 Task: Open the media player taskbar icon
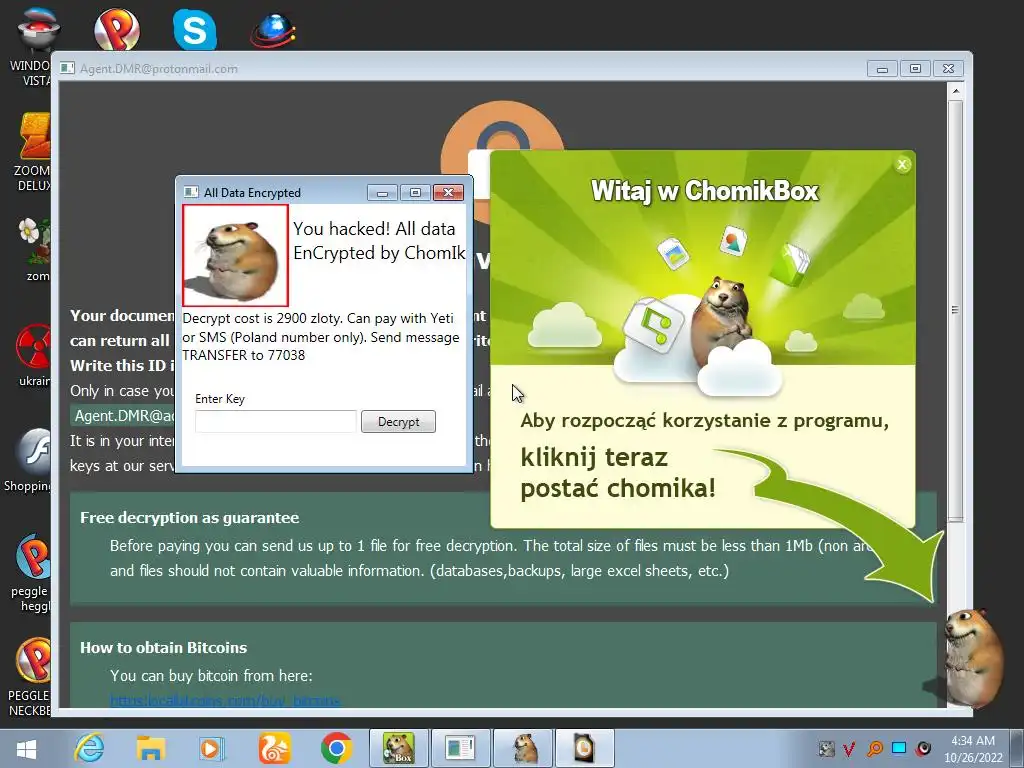pyautogui.click(x=211, y=748)
